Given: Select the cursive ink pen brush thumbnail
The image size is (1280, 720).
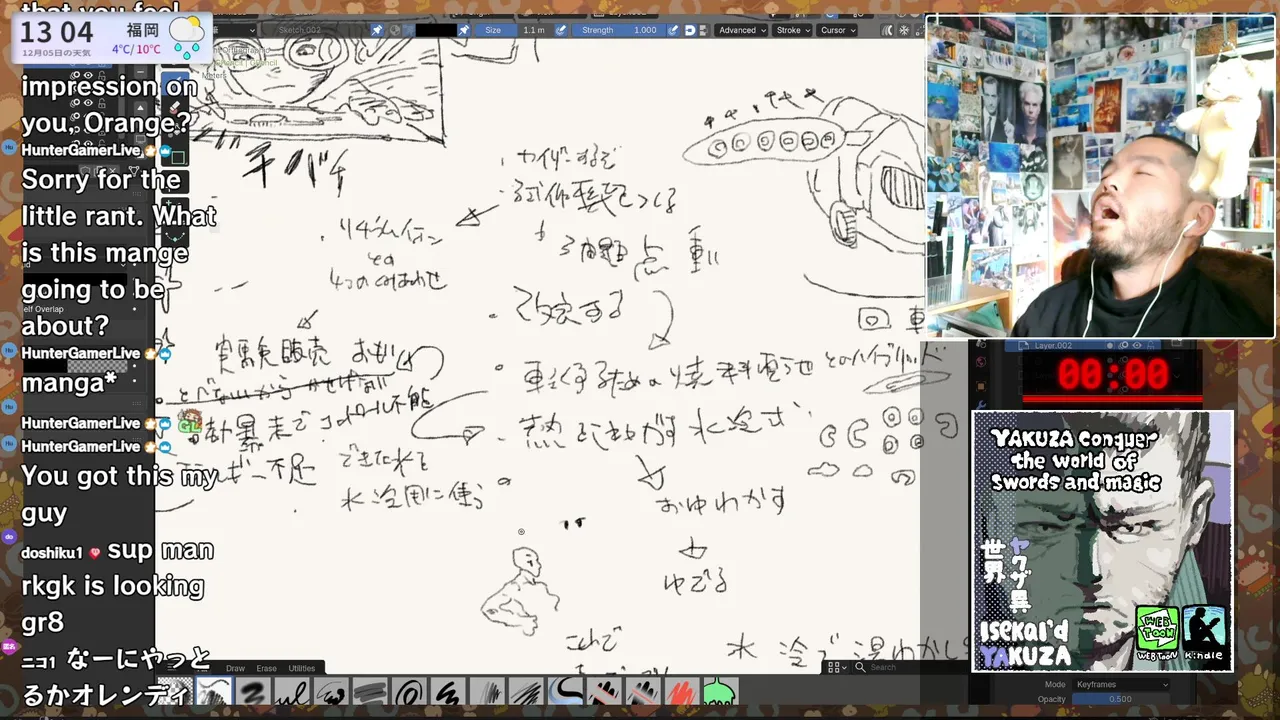Looking at the screenshot, I should coord(292,692).
